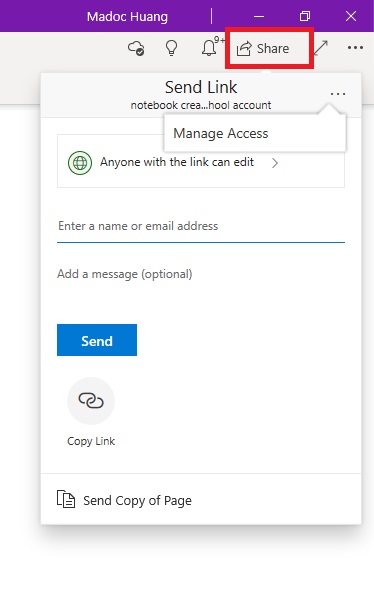Image resolution: width=374 pixels, height=596 pixels.
Task: Click the Copy Link chain icon
Action: click(x=91, y=401)
